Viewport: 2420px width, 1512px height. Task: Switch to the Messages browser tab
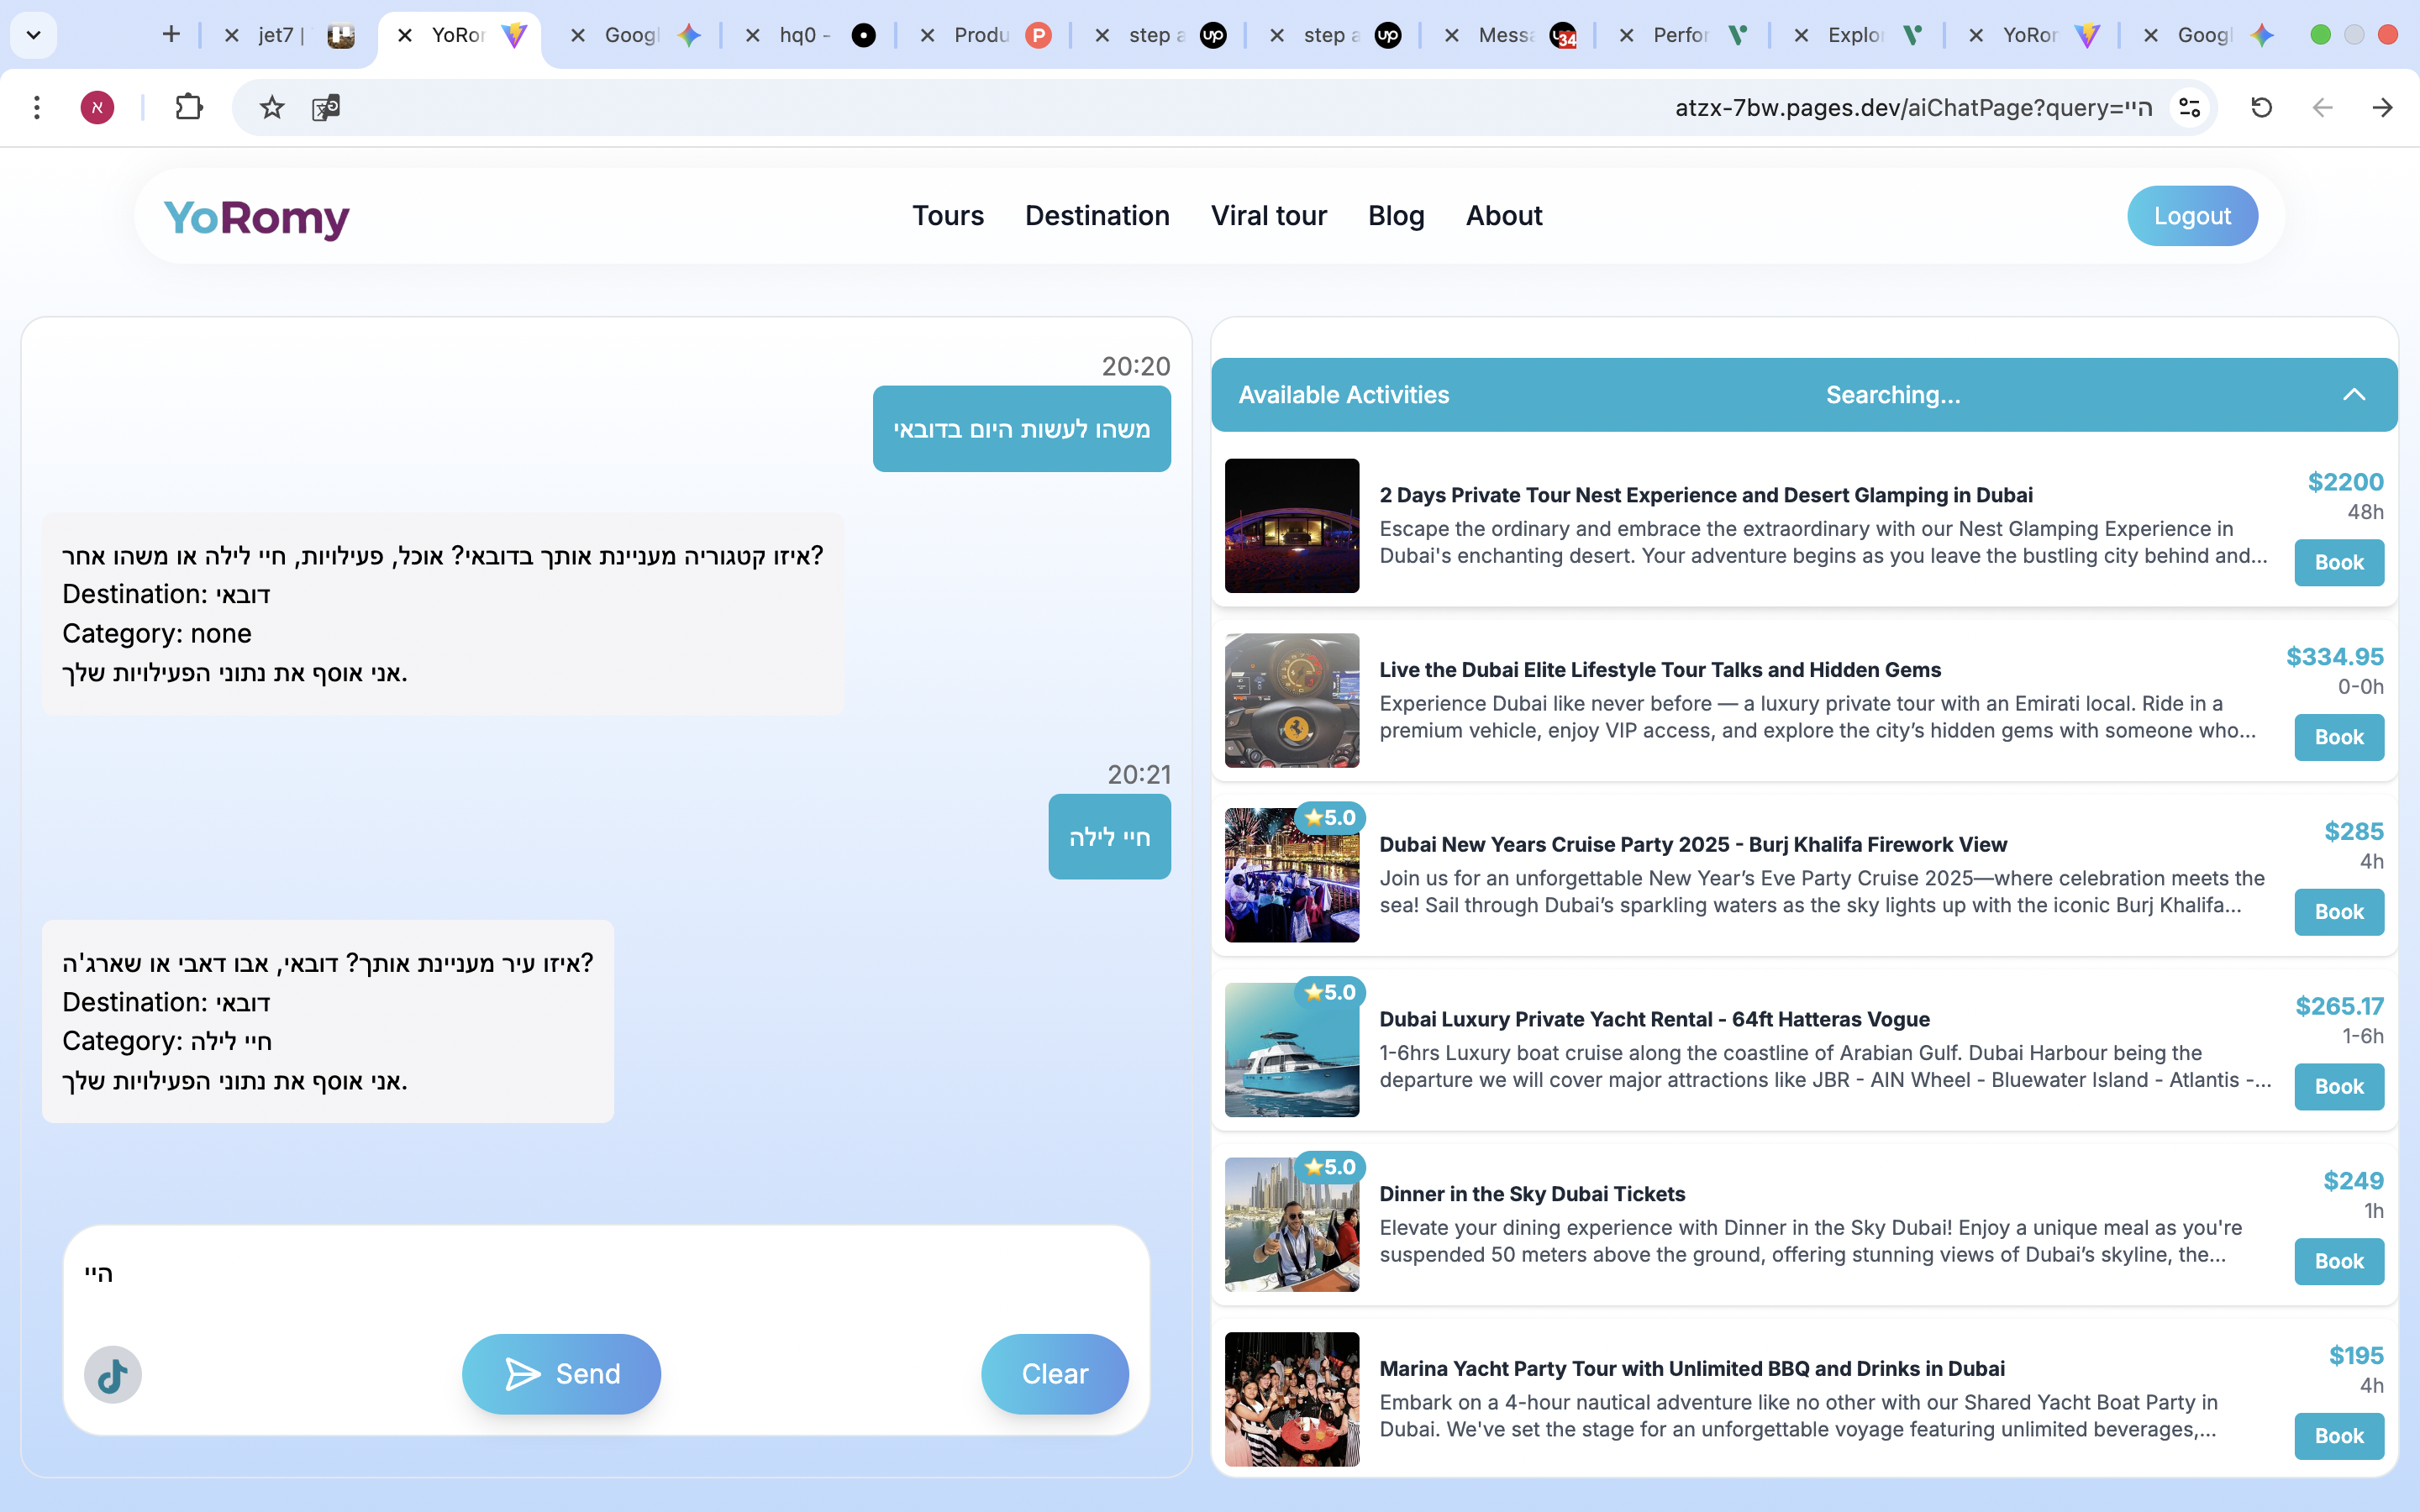click(1505, 35)
